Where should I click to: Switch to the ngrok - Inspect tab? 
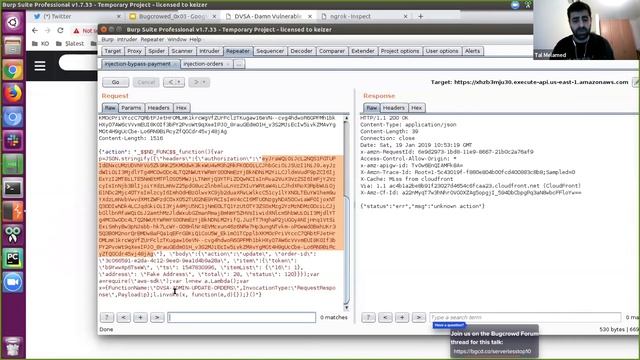tap(363, 16)
